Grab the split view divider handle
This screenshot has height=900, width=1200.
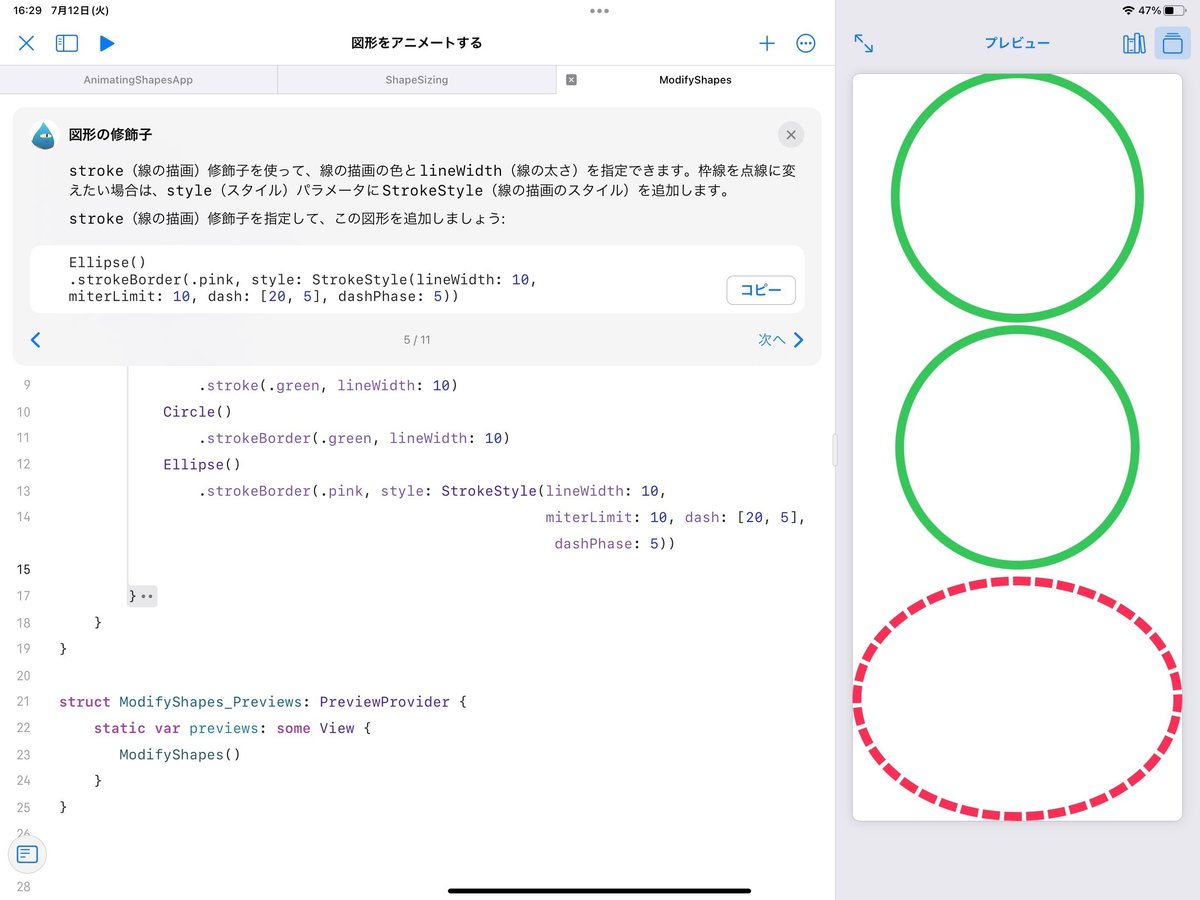(835, 450)
